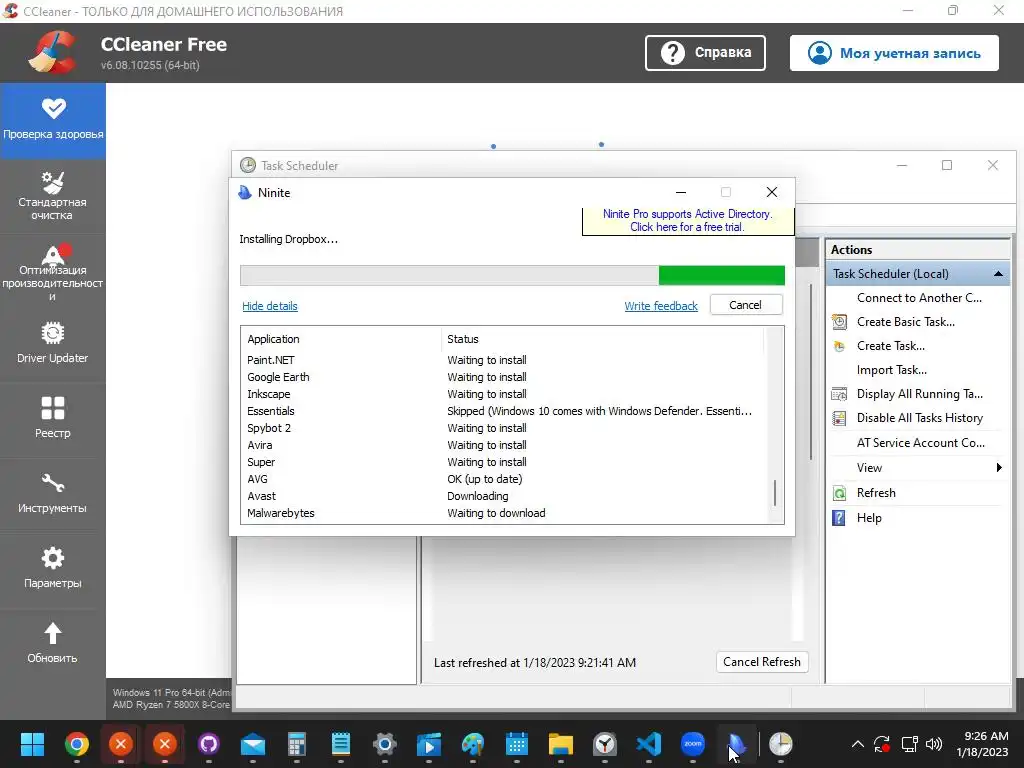1024x768 pixels.
Task: Click the Task Scheduler vertical scrollbar
Action: click(x=811, y=372)
